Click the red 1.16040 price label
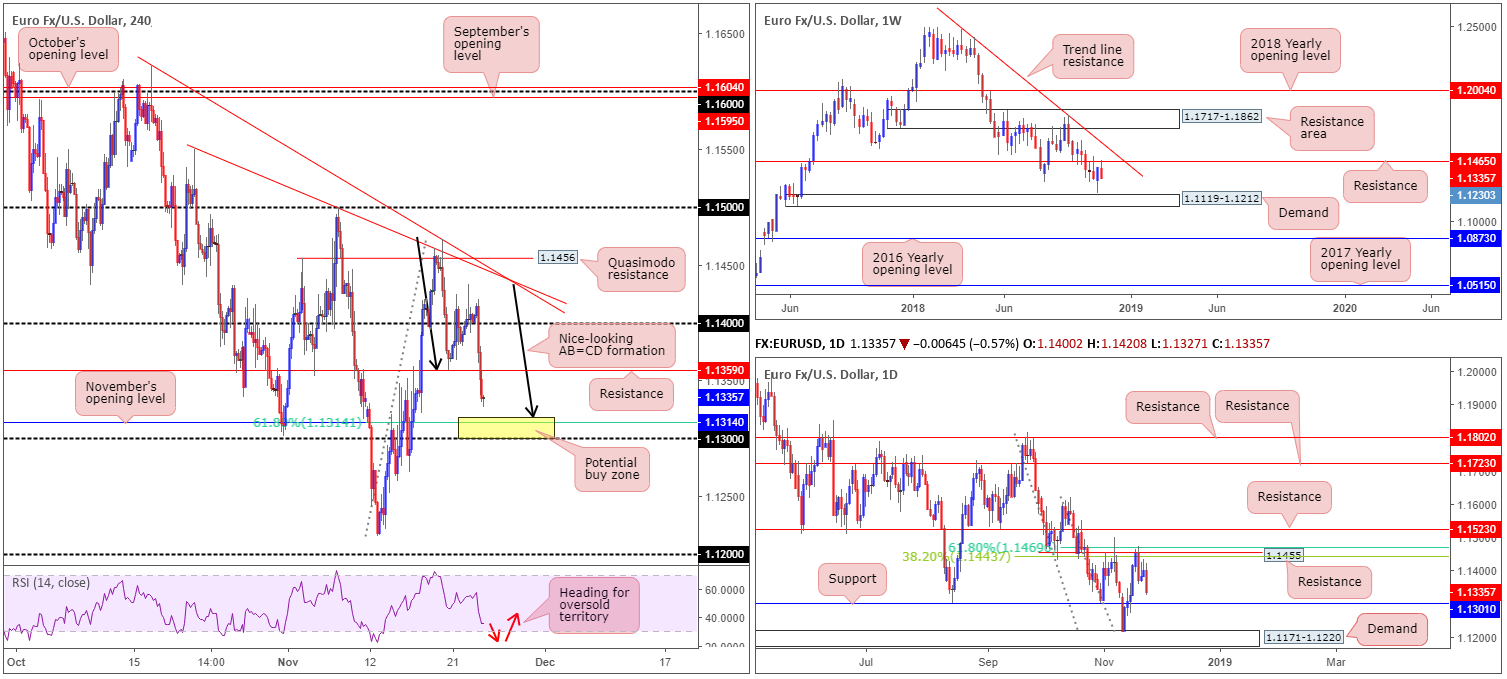This screenshot has width=1507, height=679. pyautogui.click(x=722, y=87)
